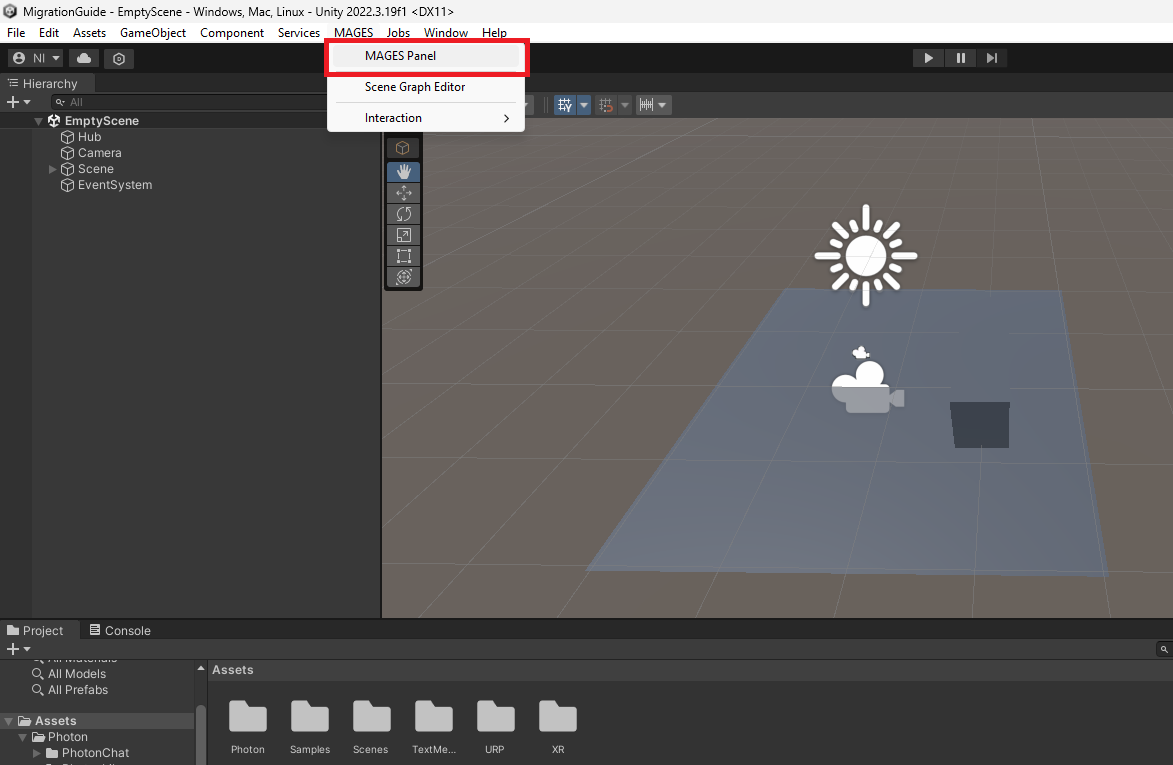Open the Unity cloud services button
Screen dimensions: 1173x765
click(85, 58)
